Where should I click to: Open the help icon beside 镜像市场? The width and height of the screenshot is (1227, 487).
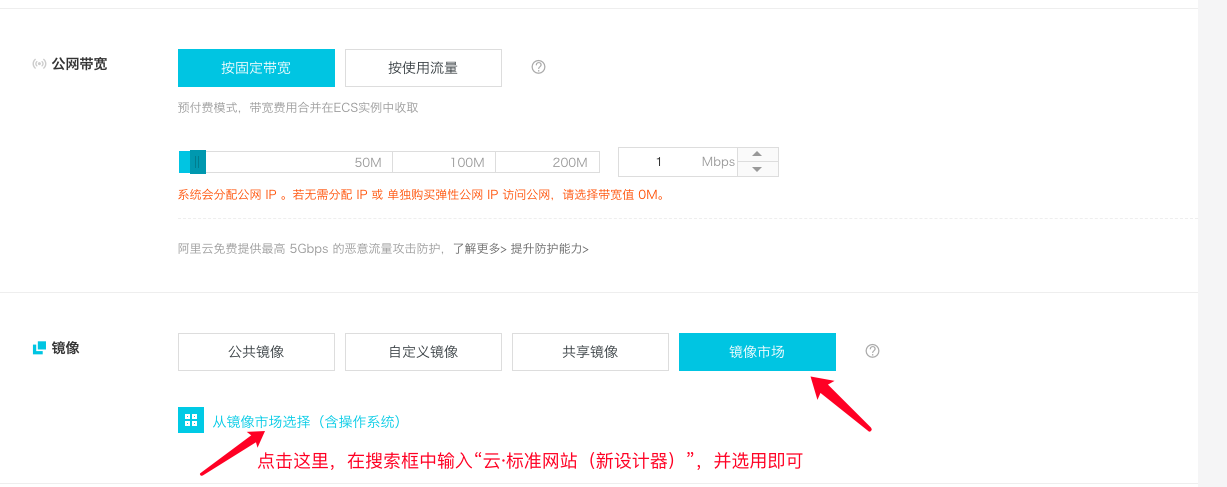point(872,351)
